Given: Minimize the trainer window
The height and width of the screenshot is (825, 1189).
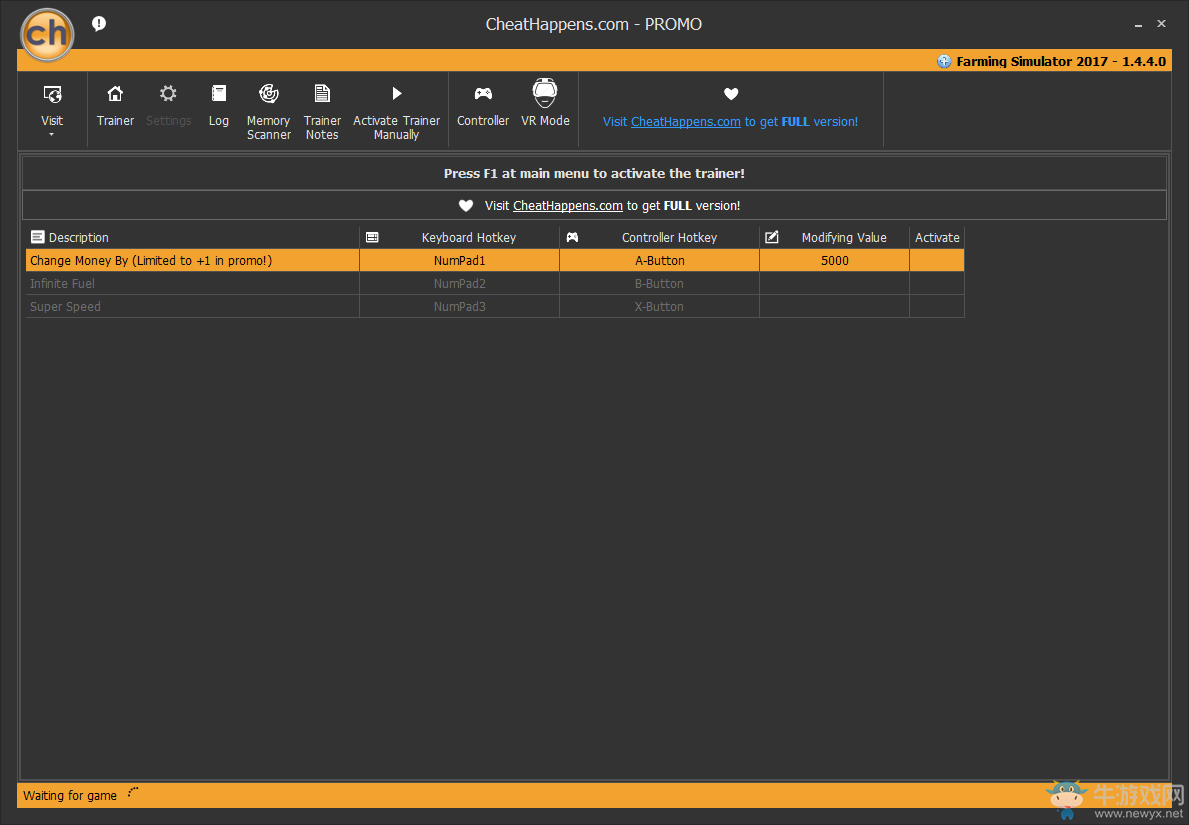Looking at the screenshot, I should pos(1138,24).
